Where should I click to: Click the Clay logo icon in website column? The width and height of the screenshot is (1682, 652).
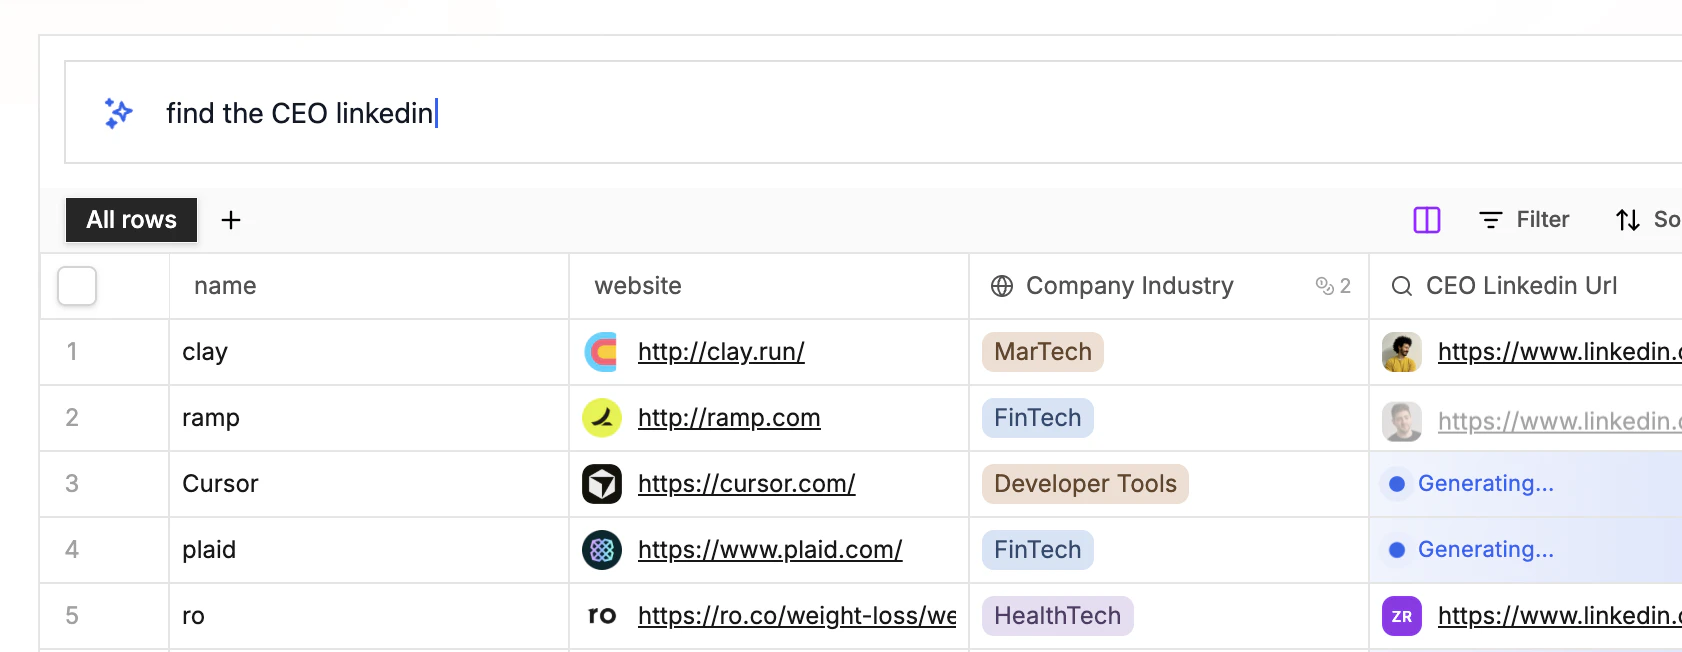coord(602,352)
